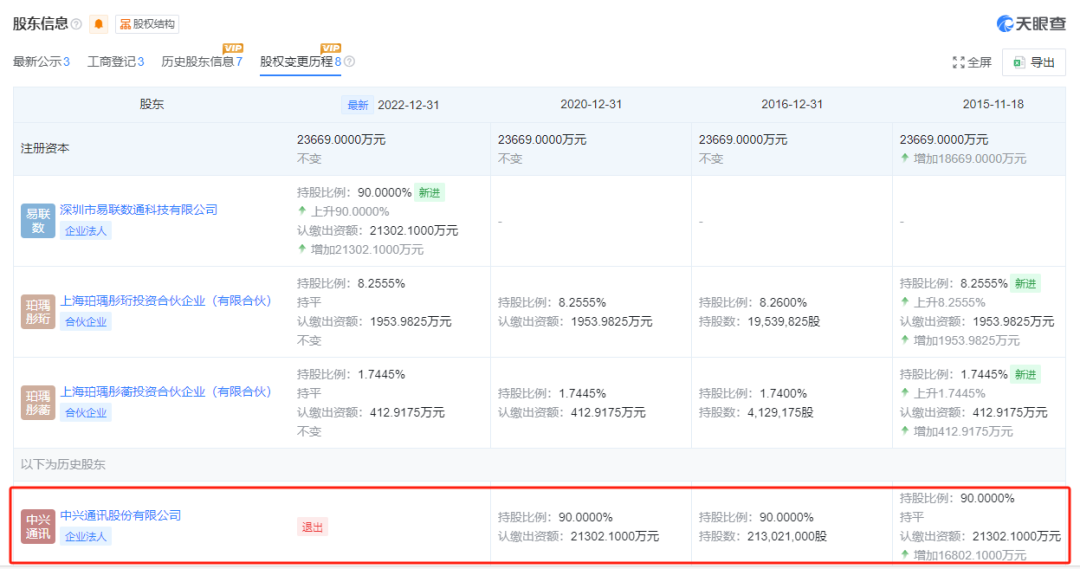Click the bell alert icon beside 股东信息
Viewport: 1080px width, 569px height.
(98, 24)
